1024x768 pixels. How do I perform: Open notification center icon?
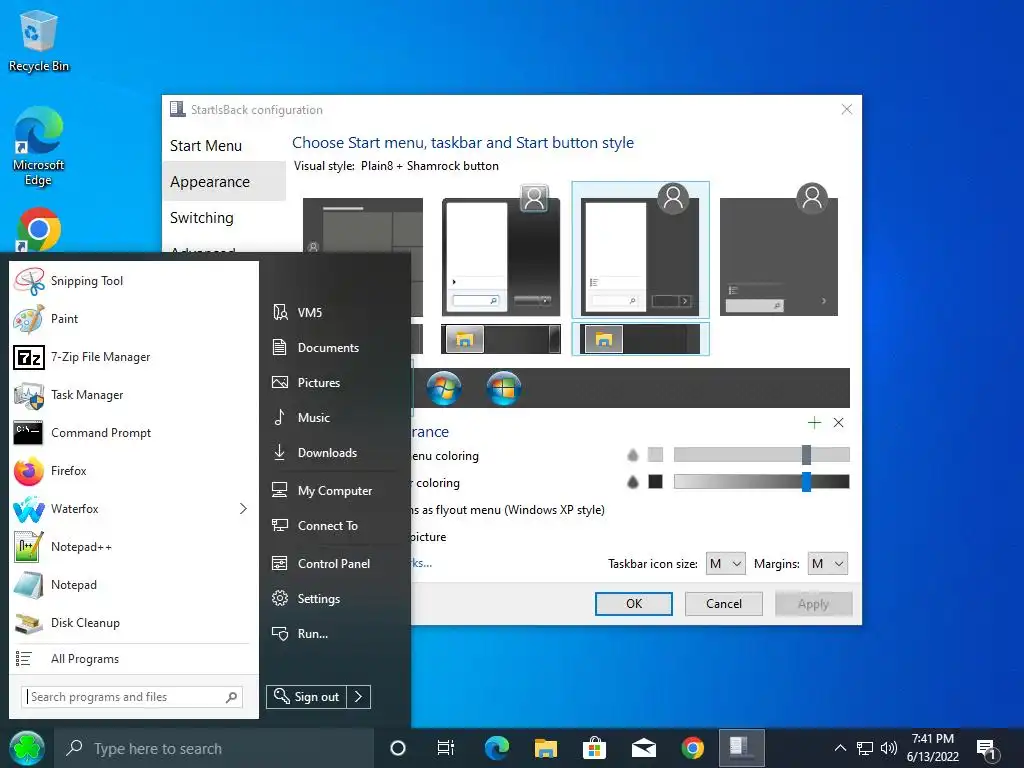pyautogui.click(x=987, y=750)
